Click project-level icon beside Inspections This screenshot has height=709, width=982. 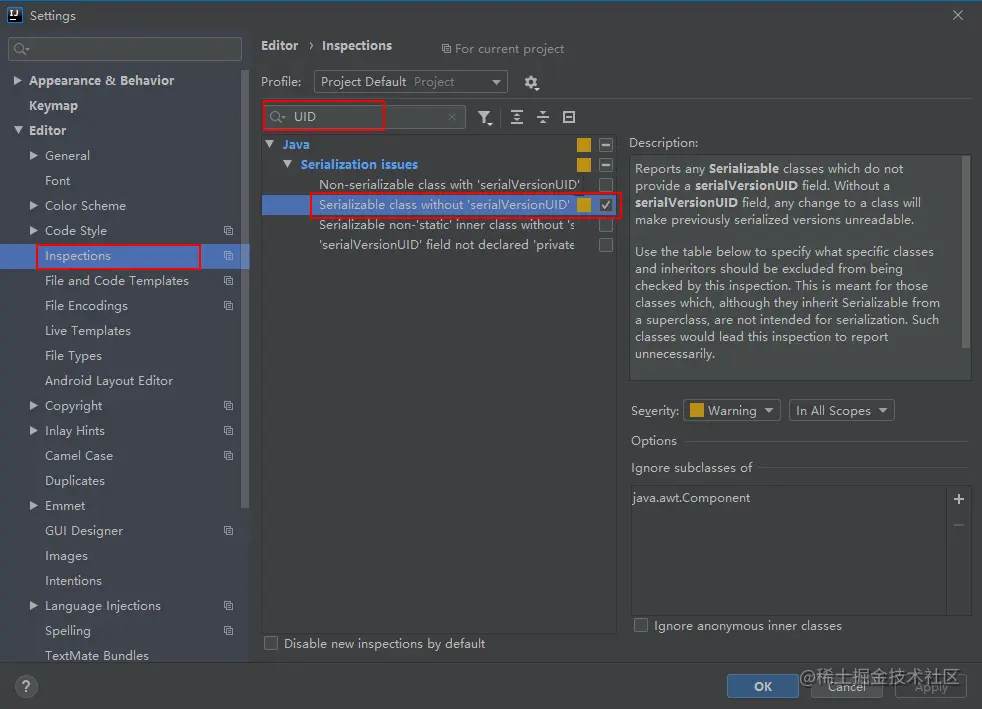click(x=229, y=256)
